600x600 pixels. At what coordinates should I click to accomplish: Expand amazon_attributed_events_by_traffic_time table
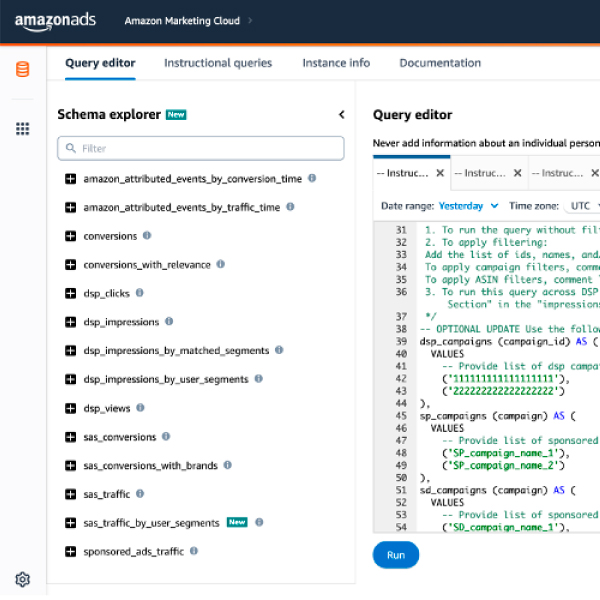(70, 207)
